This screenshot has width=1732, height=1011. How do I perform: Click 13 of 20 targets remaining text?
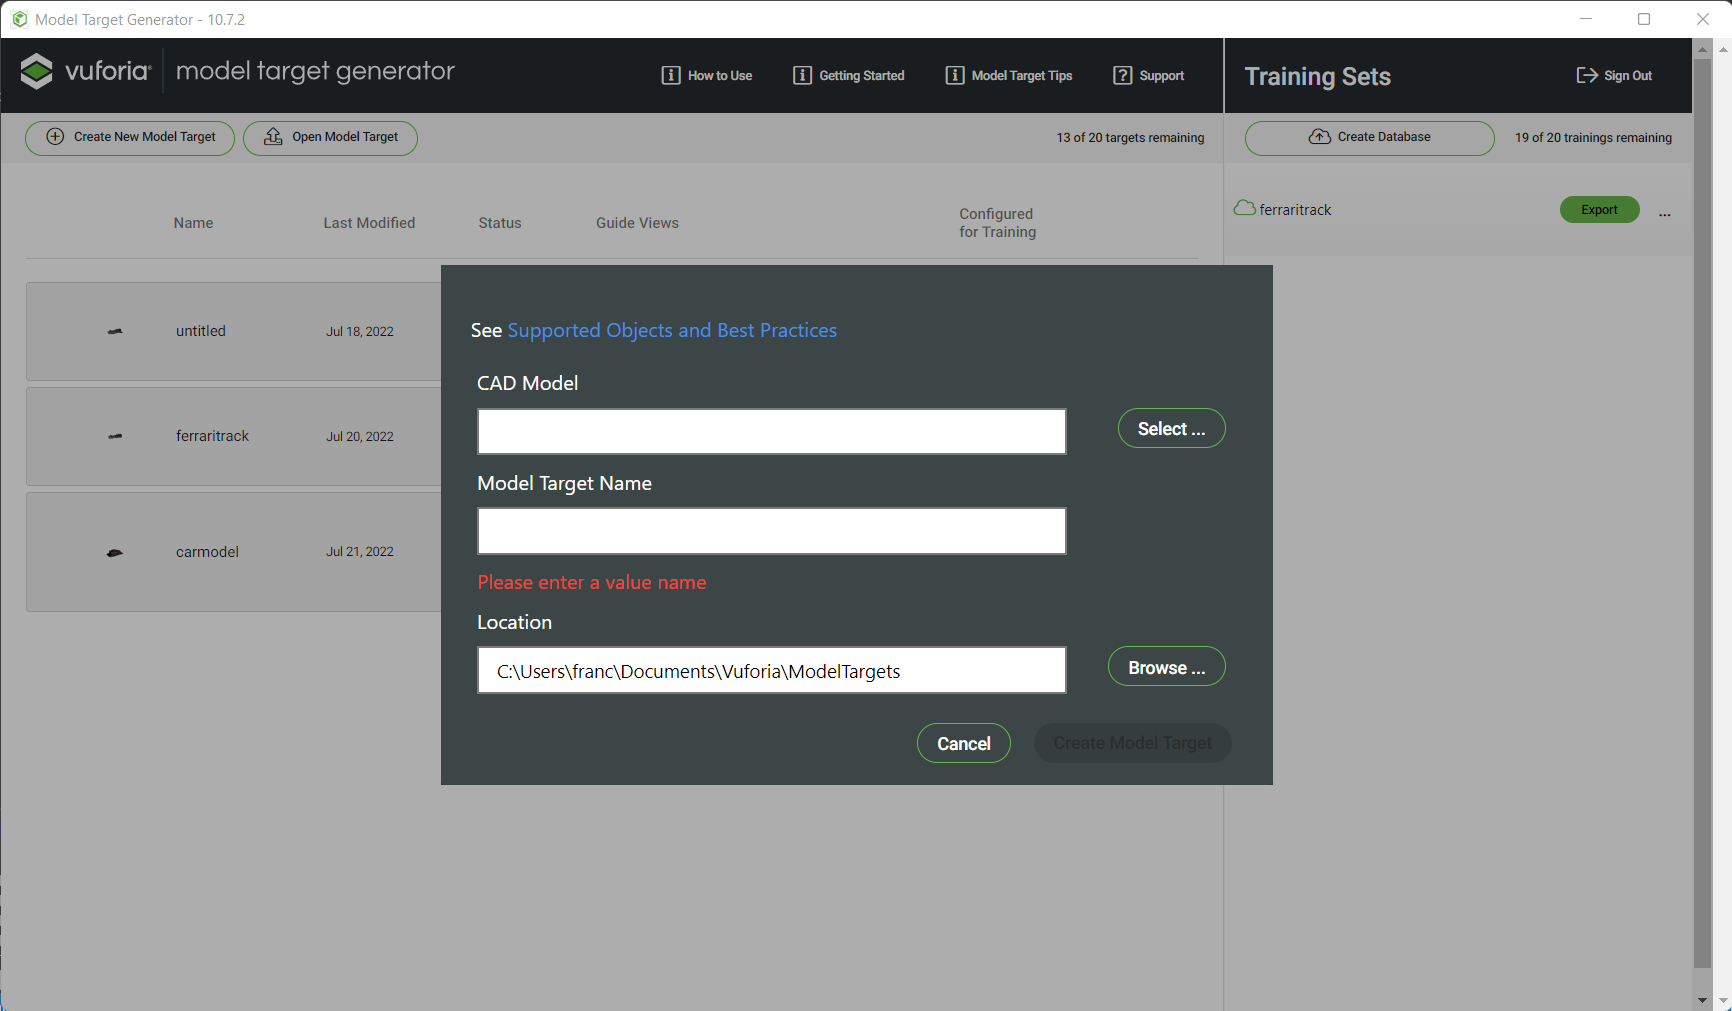(1131, 138)
